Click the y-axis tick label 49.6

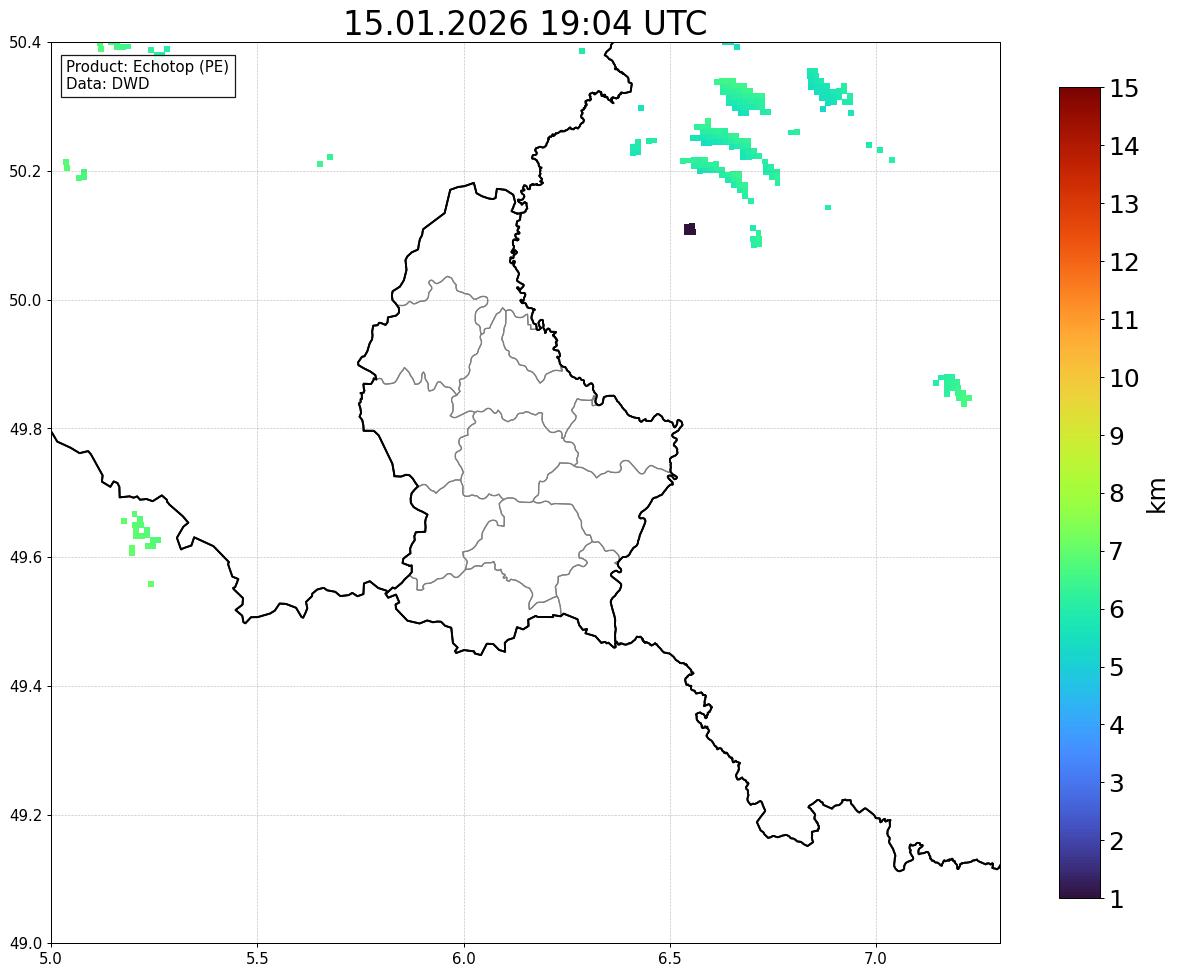pos(25,557)
